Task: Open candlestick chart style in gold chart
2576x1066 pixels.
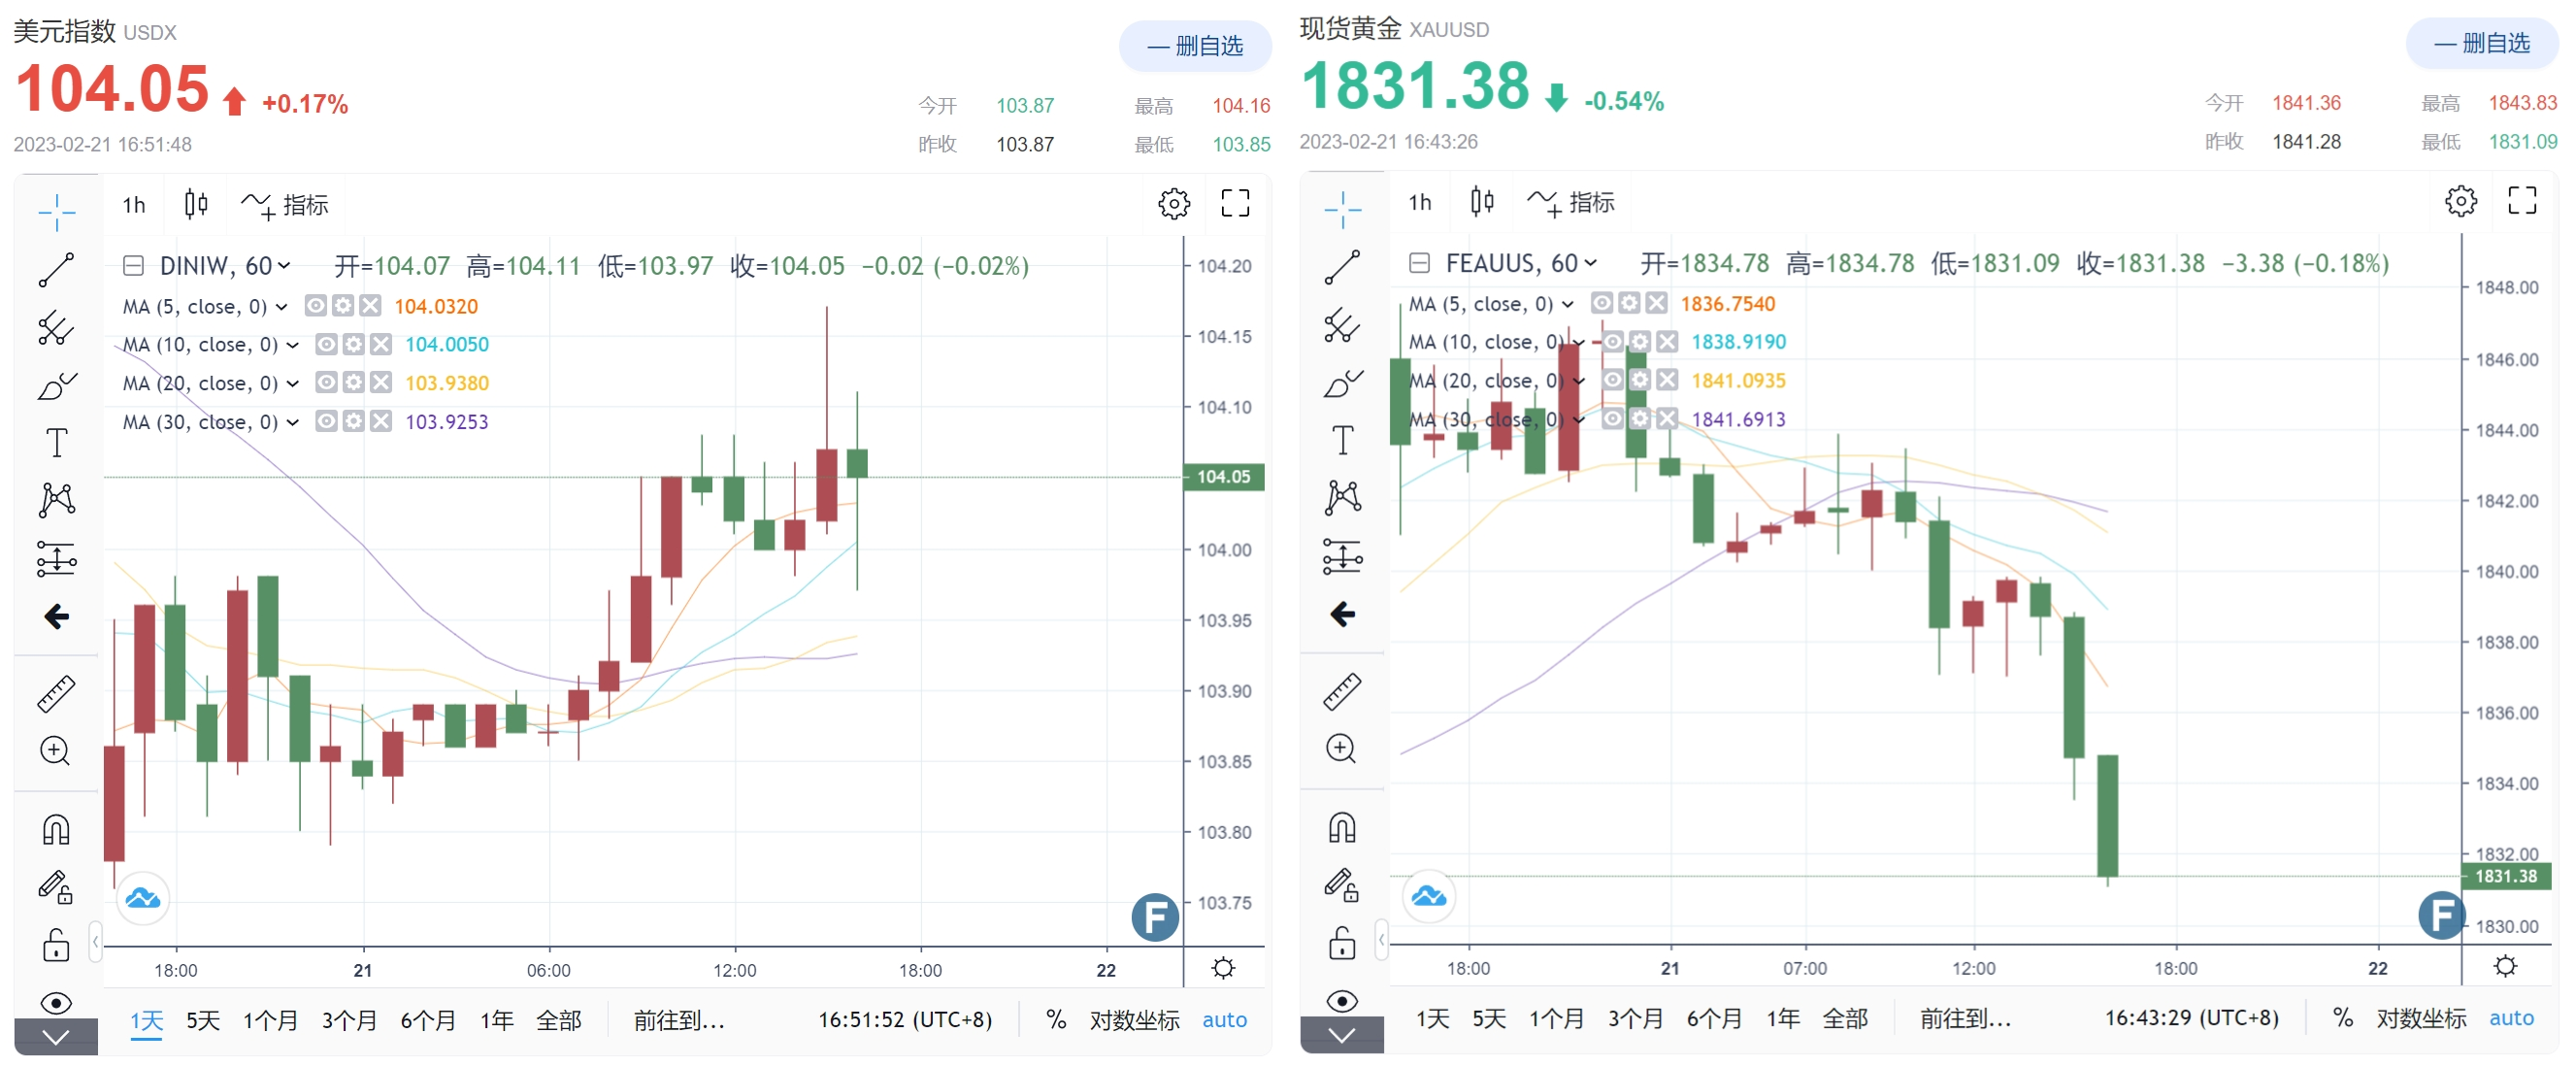Action: pyautogui.click(x=1481, y=202)
